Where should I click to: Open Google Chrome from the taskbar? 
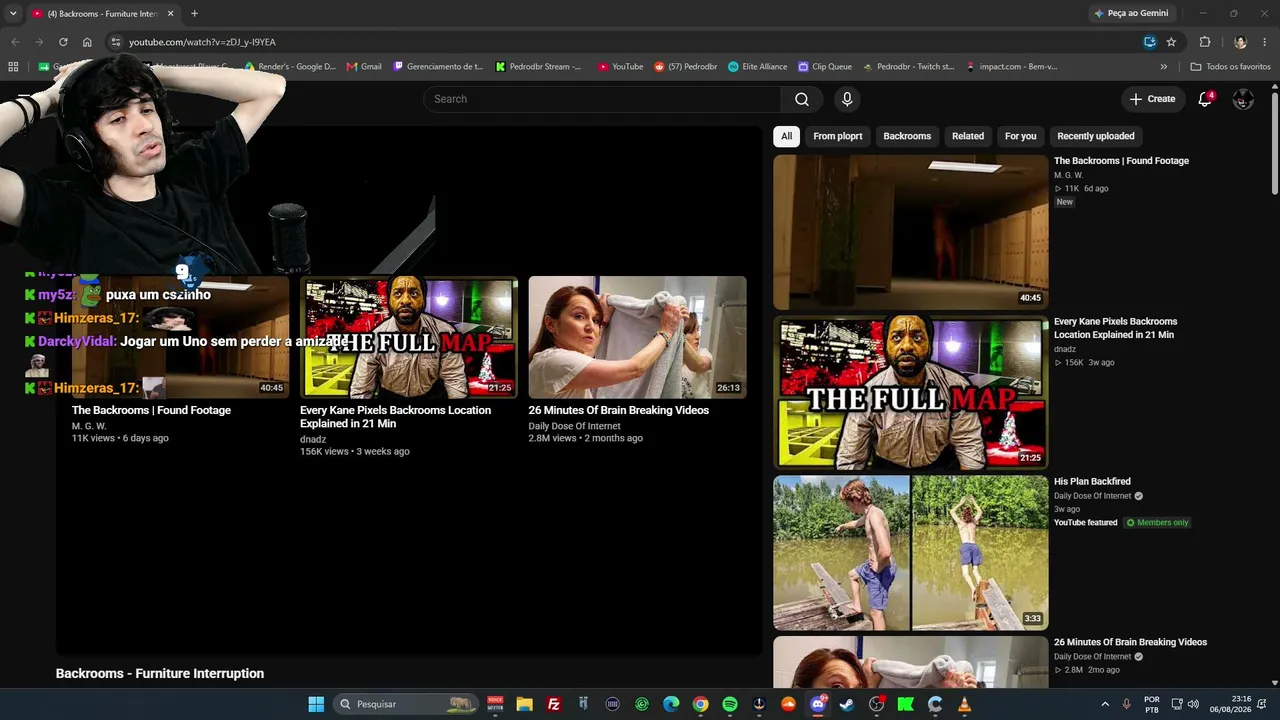(x=701, y=704)
